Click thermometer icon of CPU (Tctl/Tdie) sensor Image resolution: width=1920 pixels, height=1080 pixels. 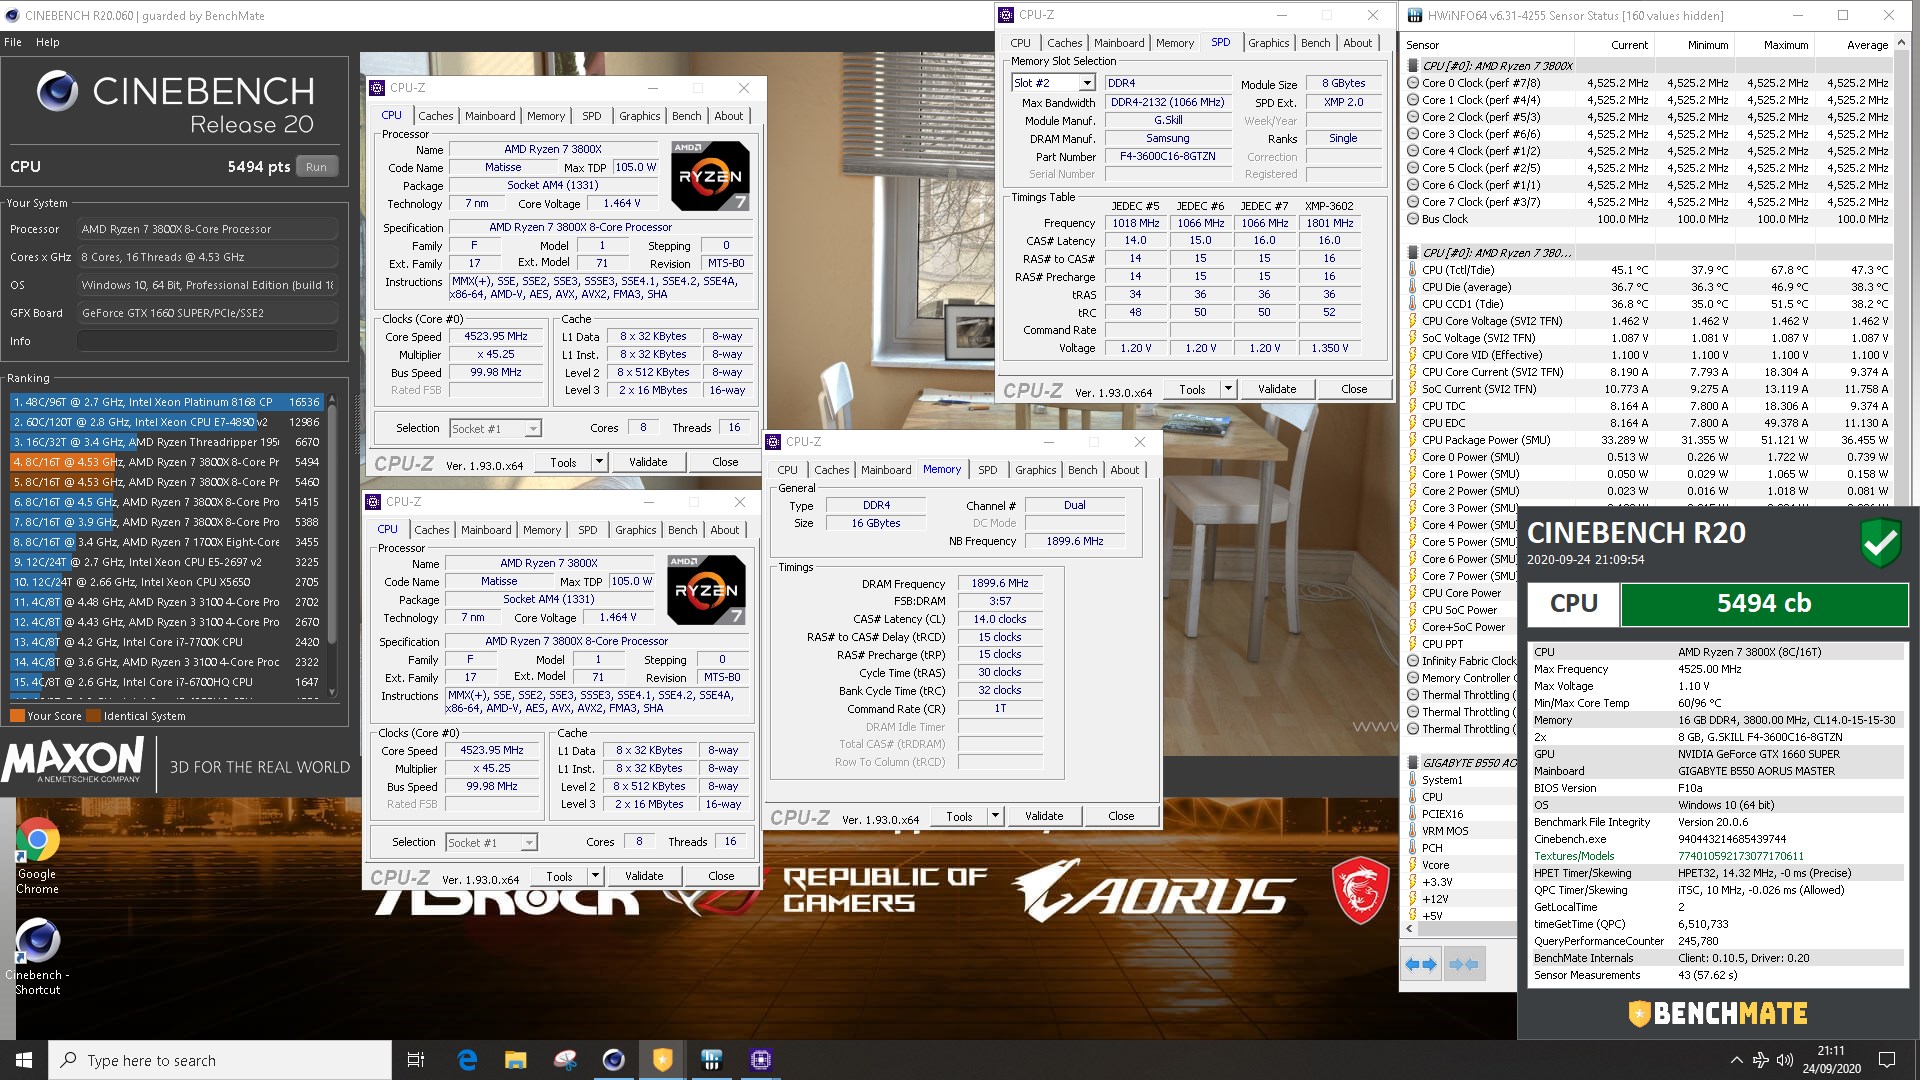click(1413, 270)
